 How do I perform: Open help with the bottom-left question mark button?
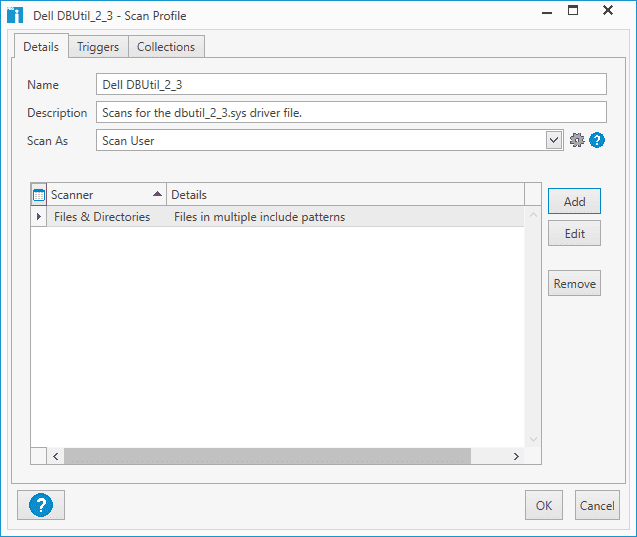click(41, 505)
